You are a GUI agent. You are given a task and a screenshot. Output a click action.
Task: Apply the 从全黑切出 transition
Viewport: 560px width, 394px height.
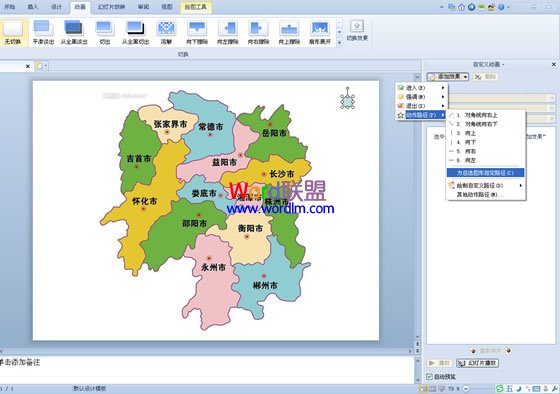coord(136,33)
